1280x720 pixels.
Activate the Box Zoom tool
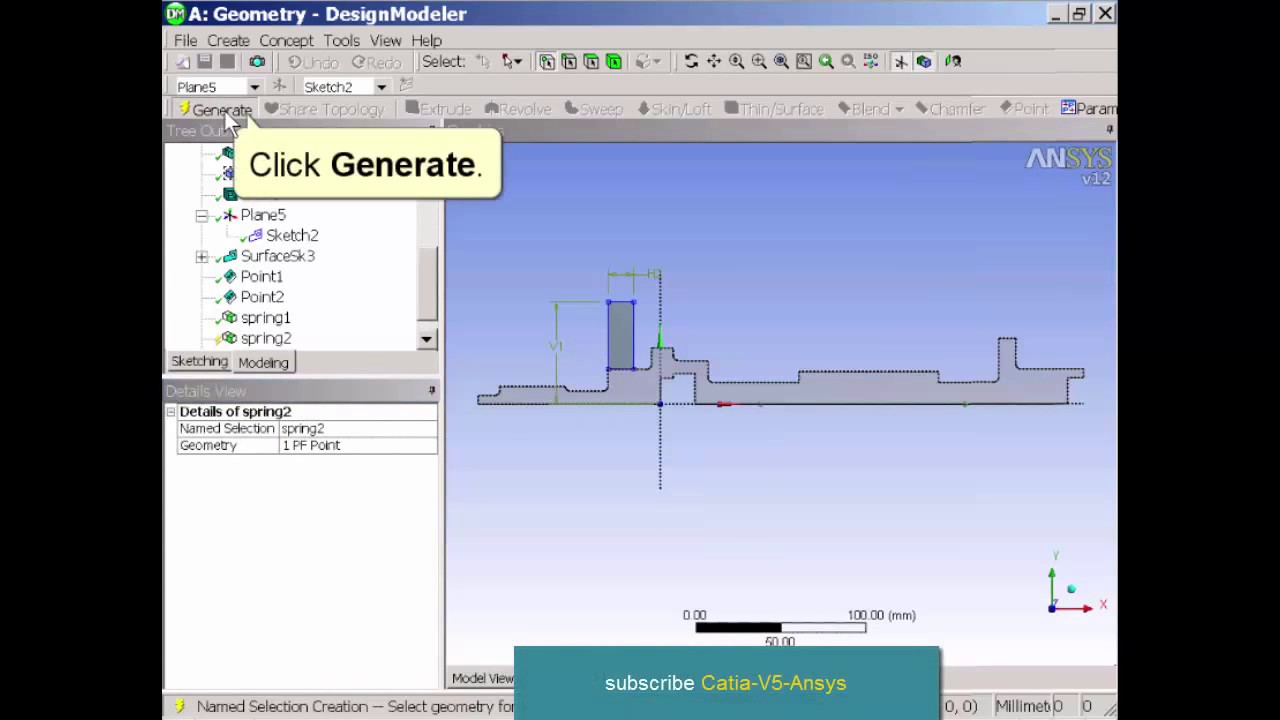(x=759, y=62)
